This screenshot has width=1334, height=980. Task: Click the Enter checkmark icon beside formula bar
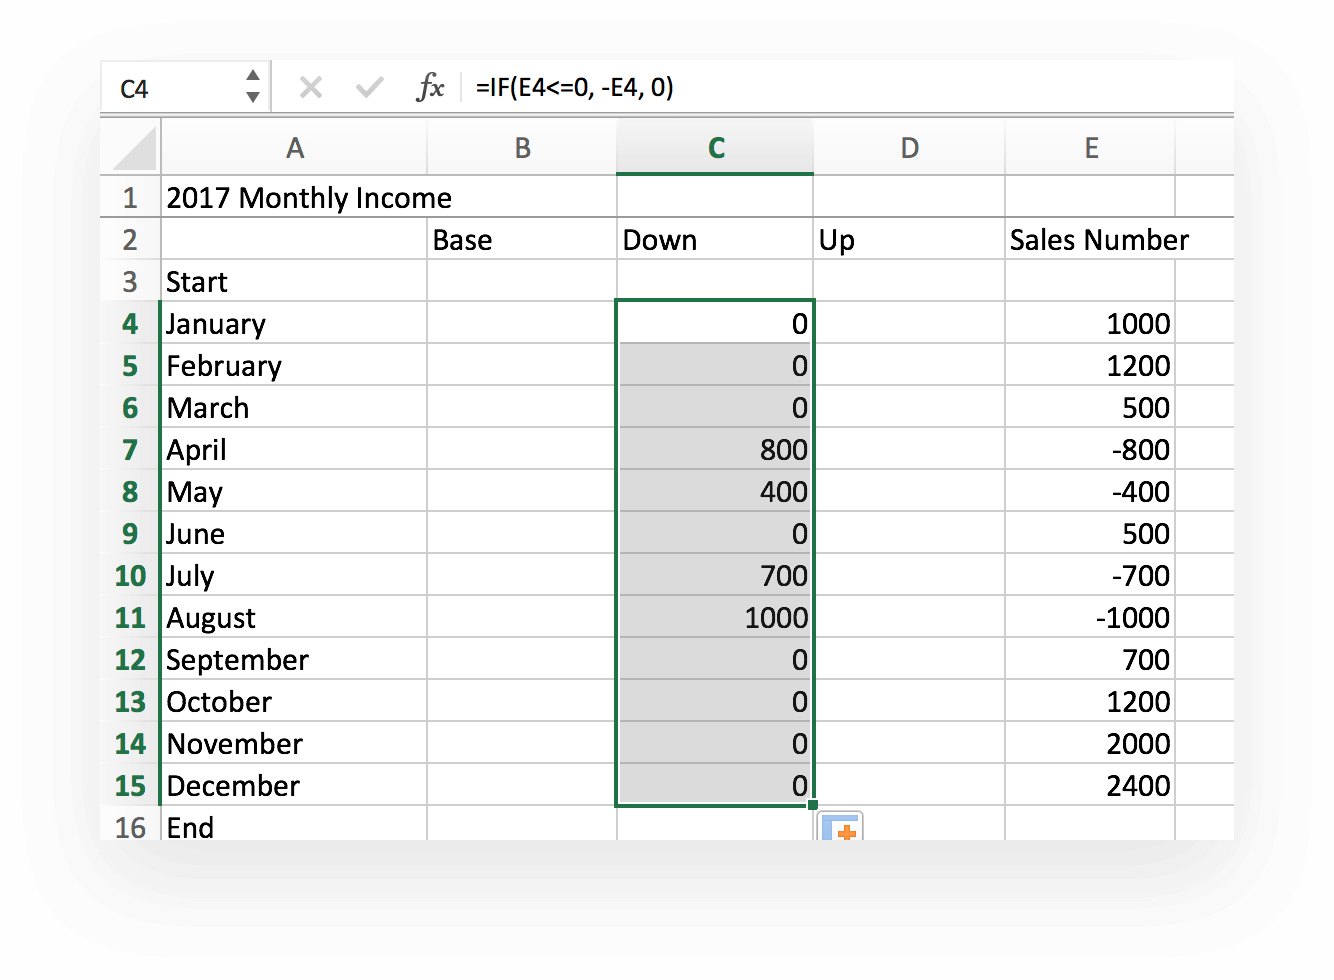(x=369, y=87)
